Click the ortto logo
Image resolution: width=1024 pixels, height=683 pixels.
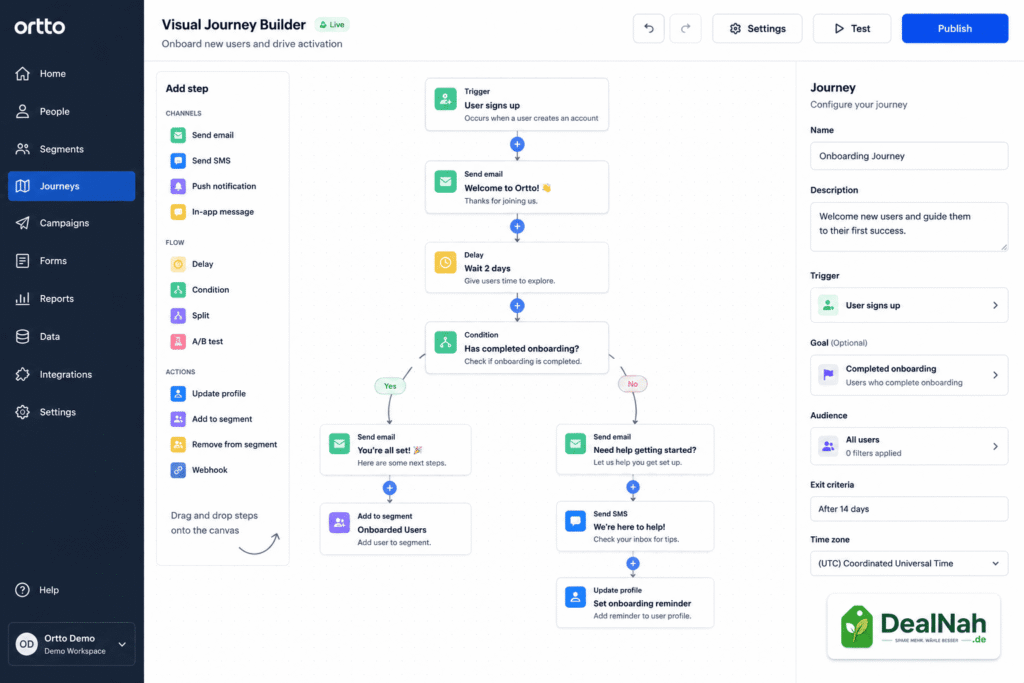pyautogui.click(x=40, y=27)
